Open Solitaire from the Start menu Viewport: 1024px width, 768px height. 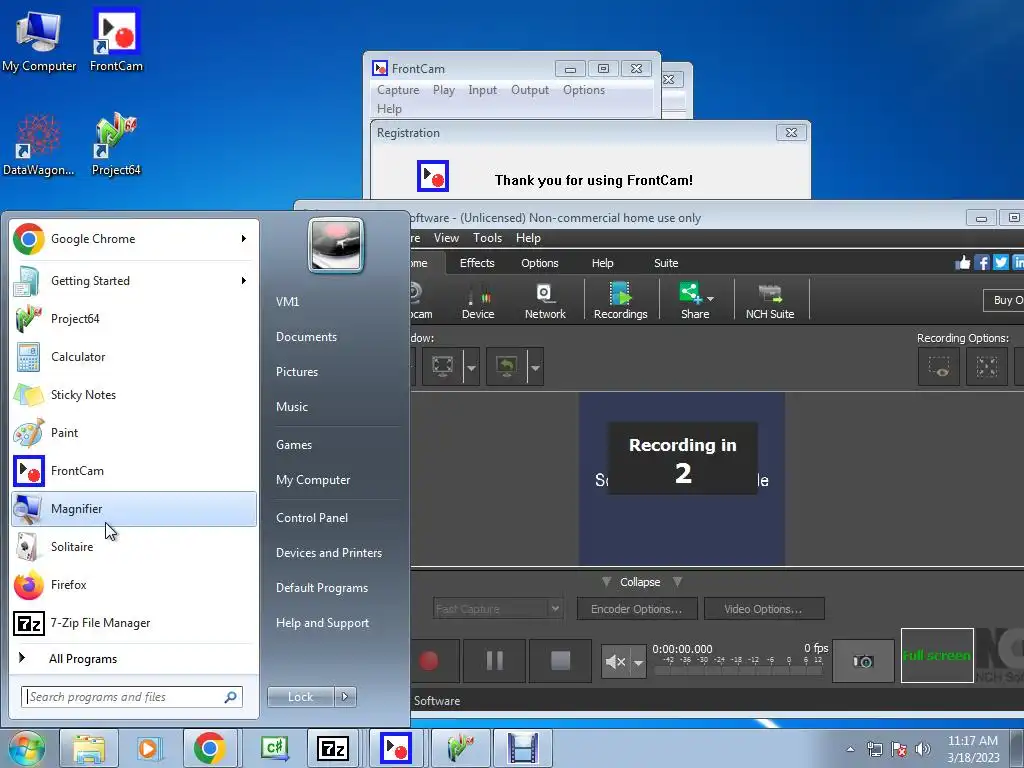(x=134, y=547)
